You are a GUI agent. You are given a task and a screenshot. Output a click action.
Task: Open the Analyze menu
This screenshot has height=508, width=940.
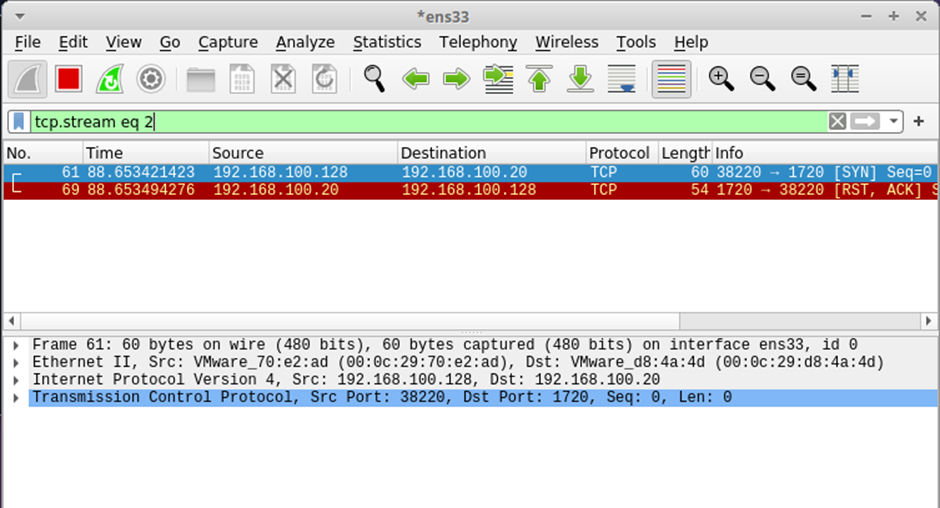[x=305, y=42]
